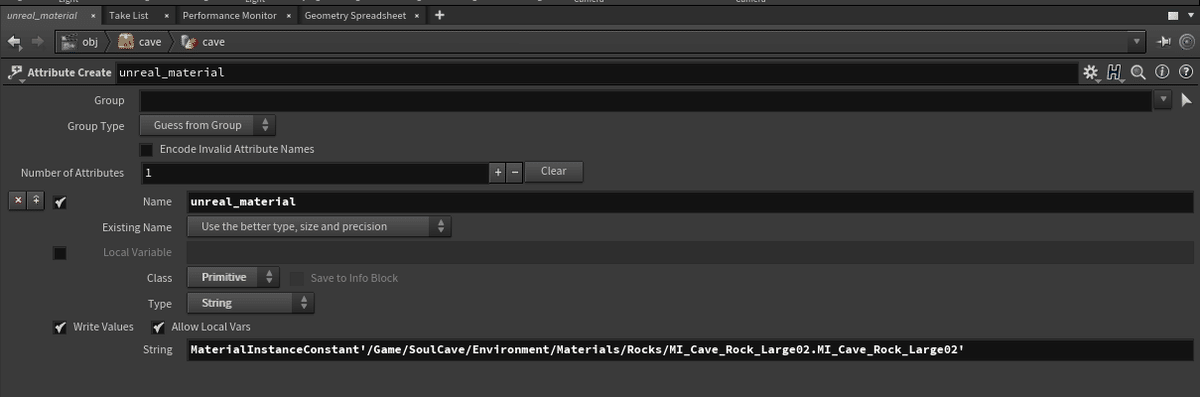Click into the Group input field

pyautogui.click(x=646, y=100)
